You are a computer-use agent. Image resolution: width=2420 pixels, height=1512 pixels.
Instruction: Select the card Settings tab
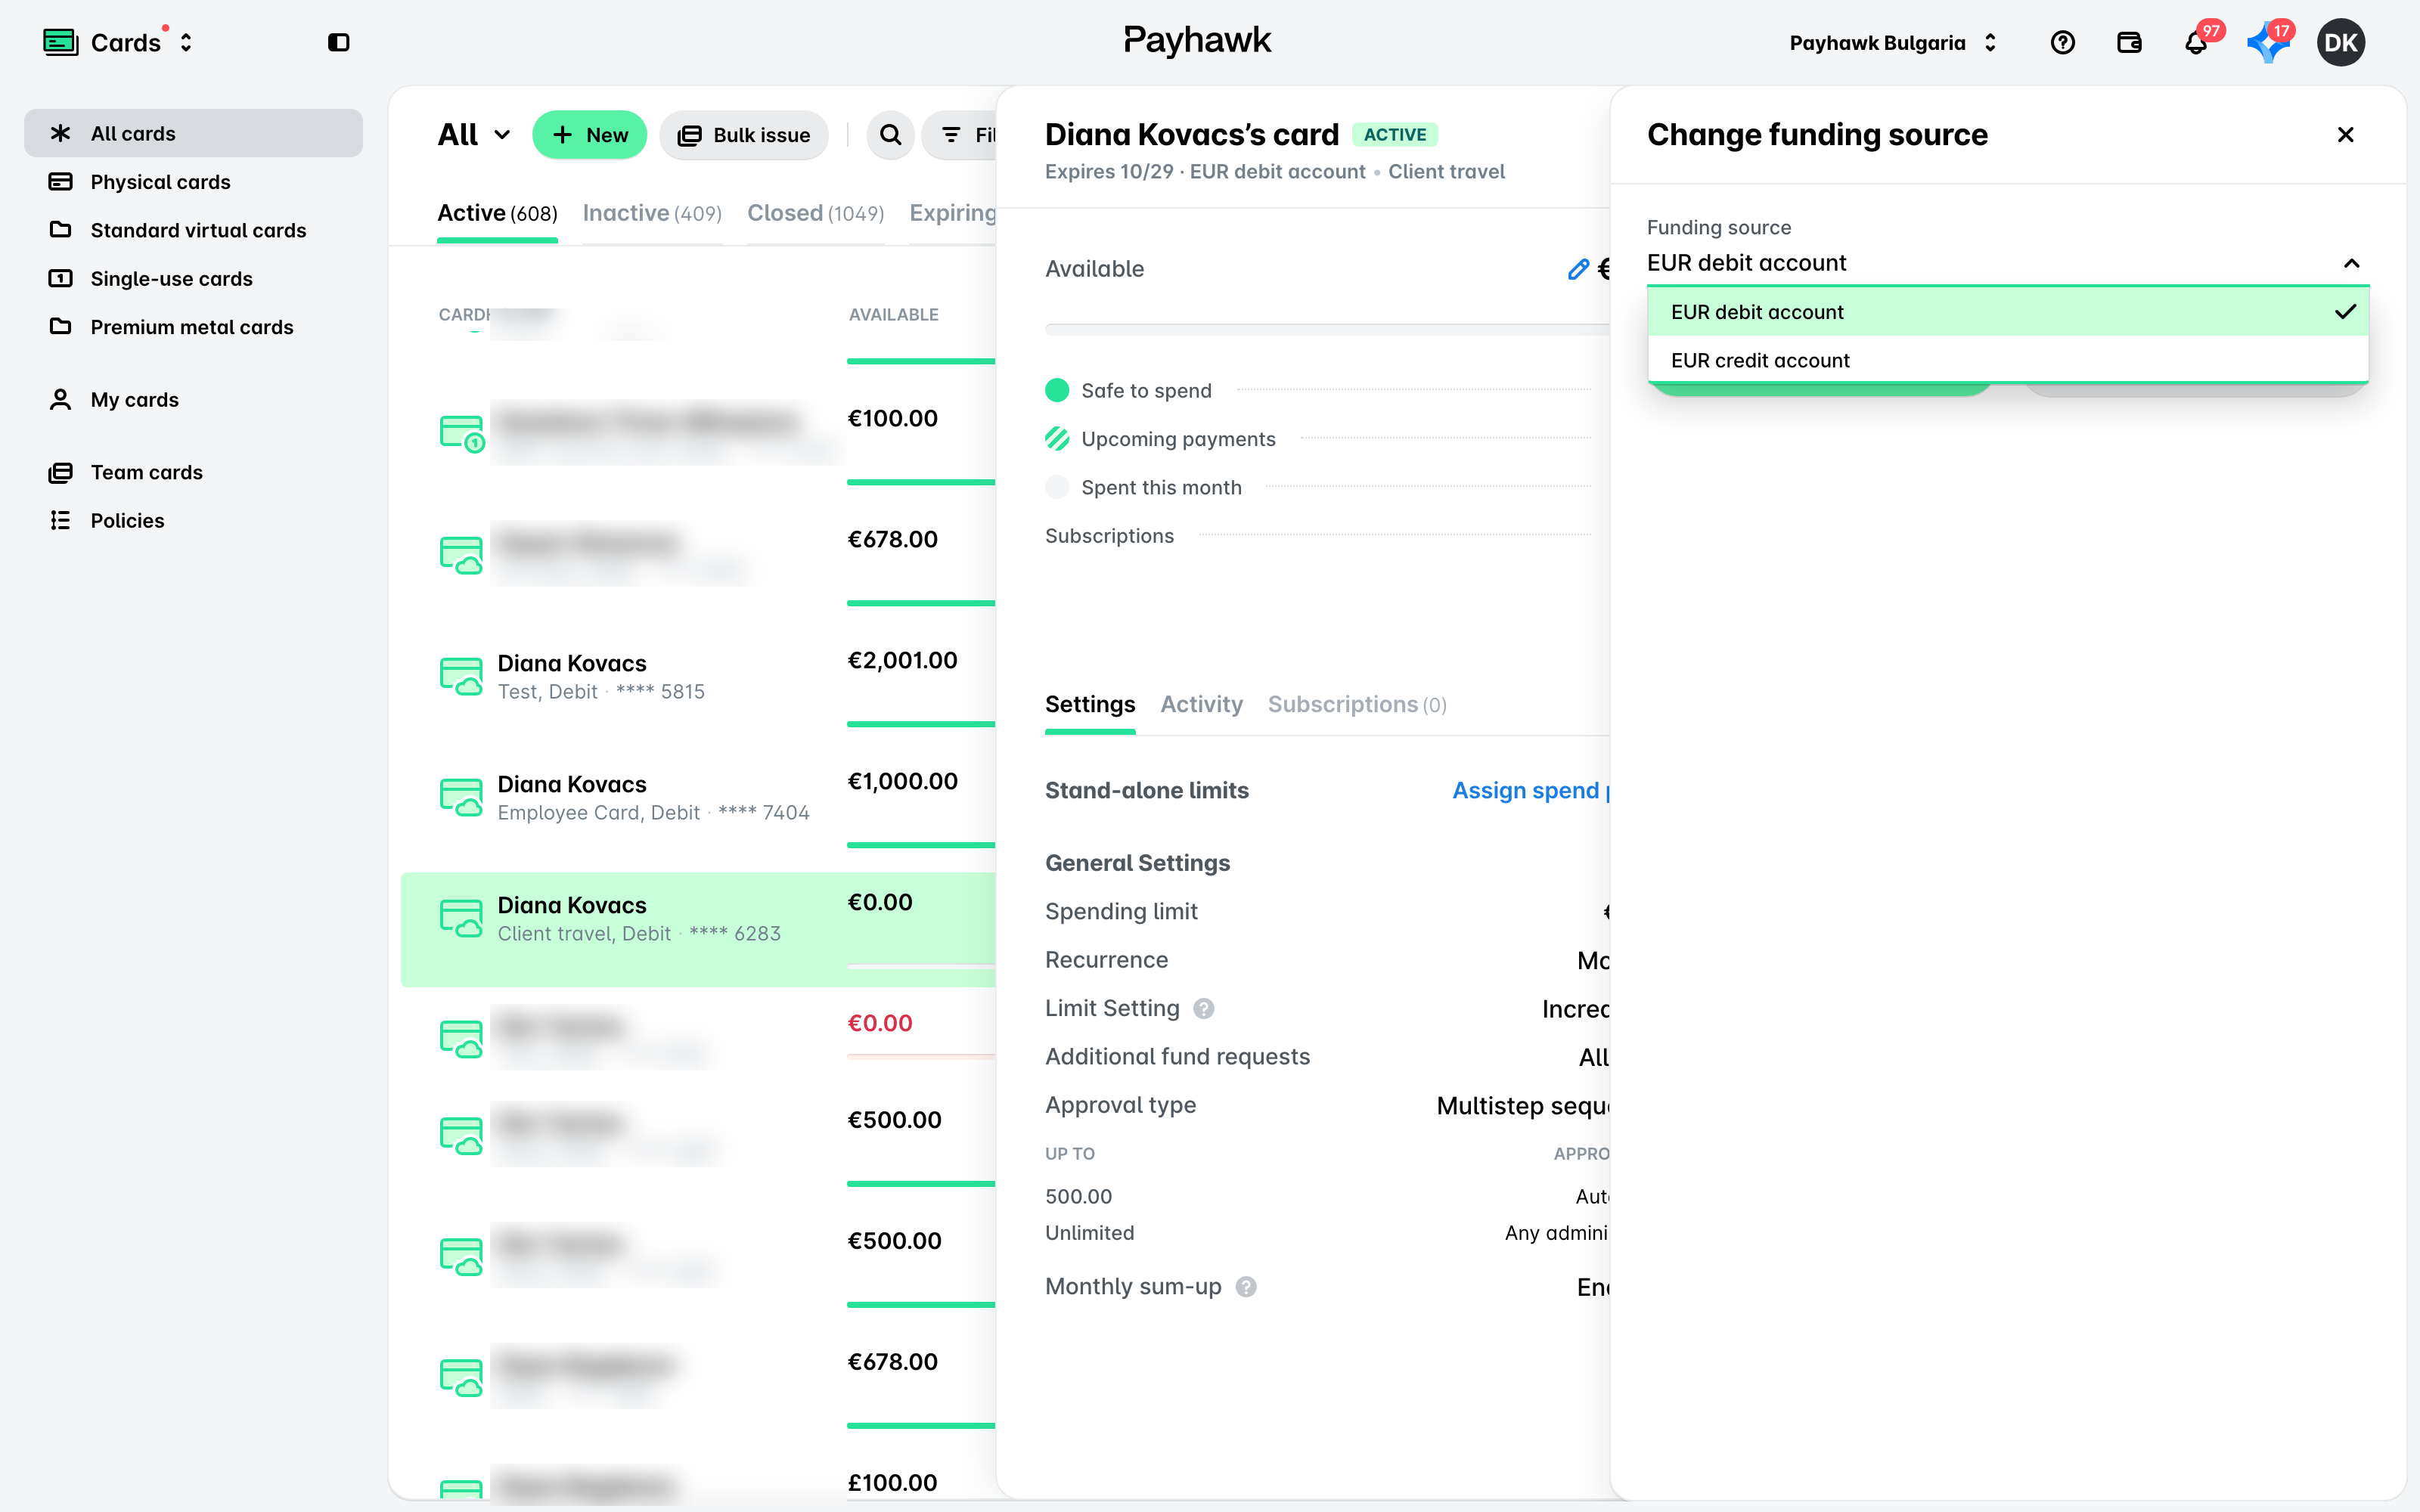(1089, 704)
